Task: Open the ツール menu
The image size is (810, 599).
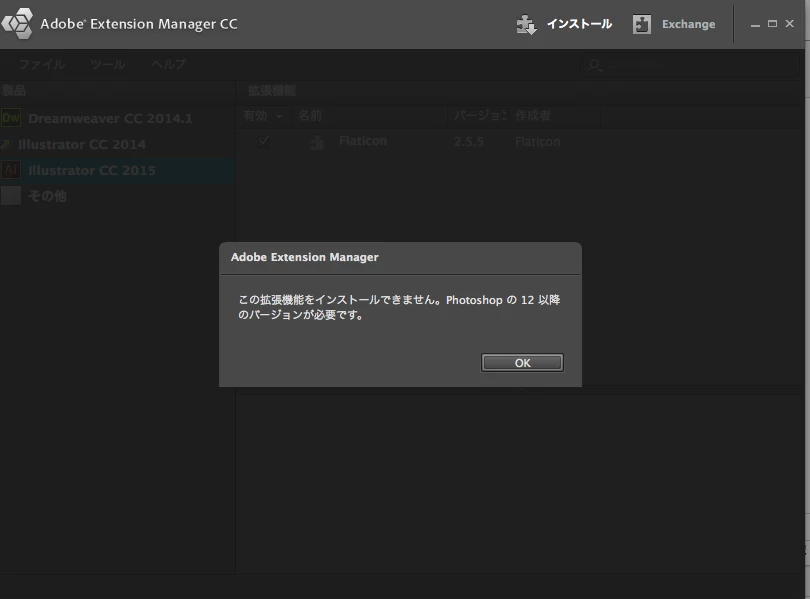Action: click(x=107, y=65)
